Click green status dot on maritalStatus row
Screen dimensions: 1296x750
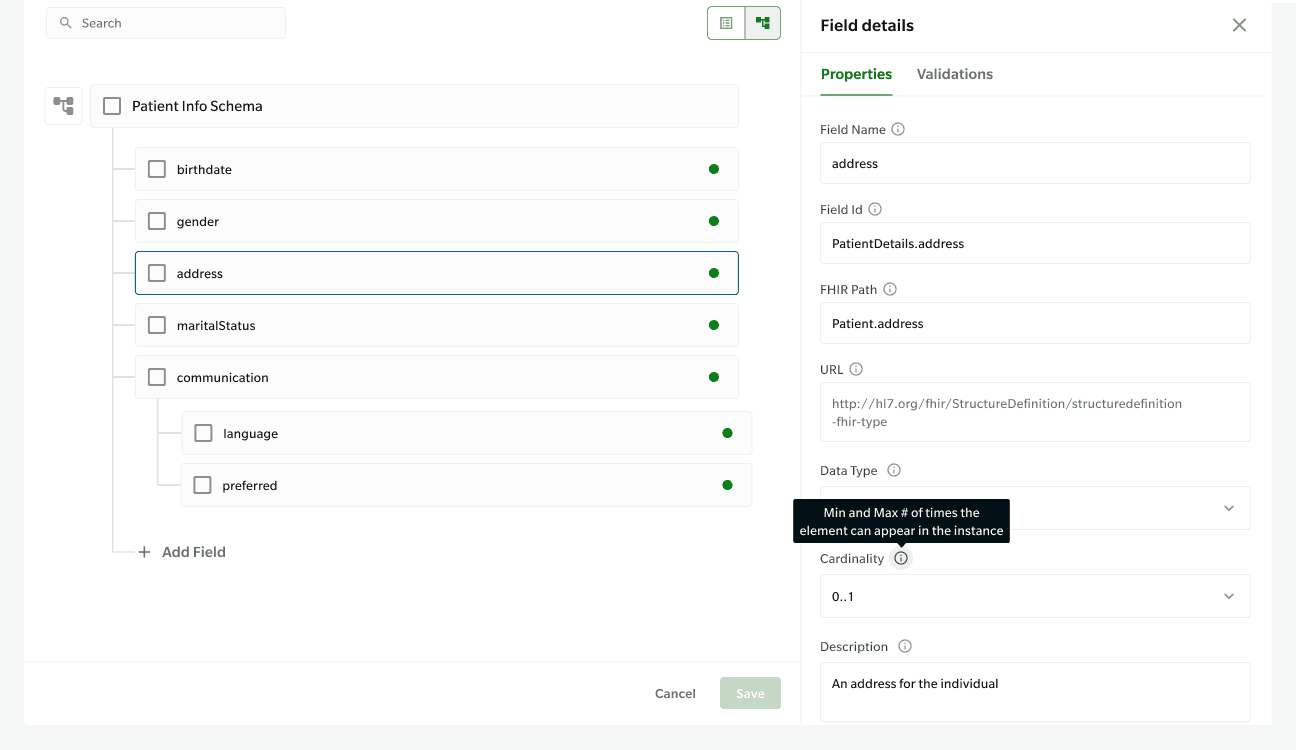tap(714, 325)
